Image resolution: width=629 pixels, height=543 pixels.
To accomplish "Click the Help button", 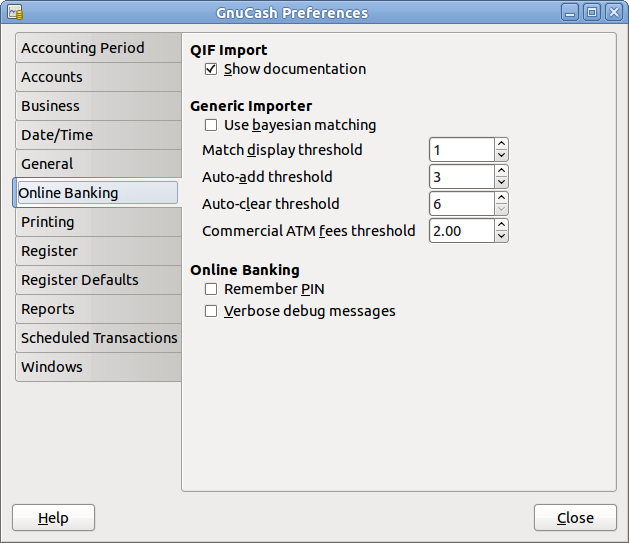I will [x=53, y=518].
